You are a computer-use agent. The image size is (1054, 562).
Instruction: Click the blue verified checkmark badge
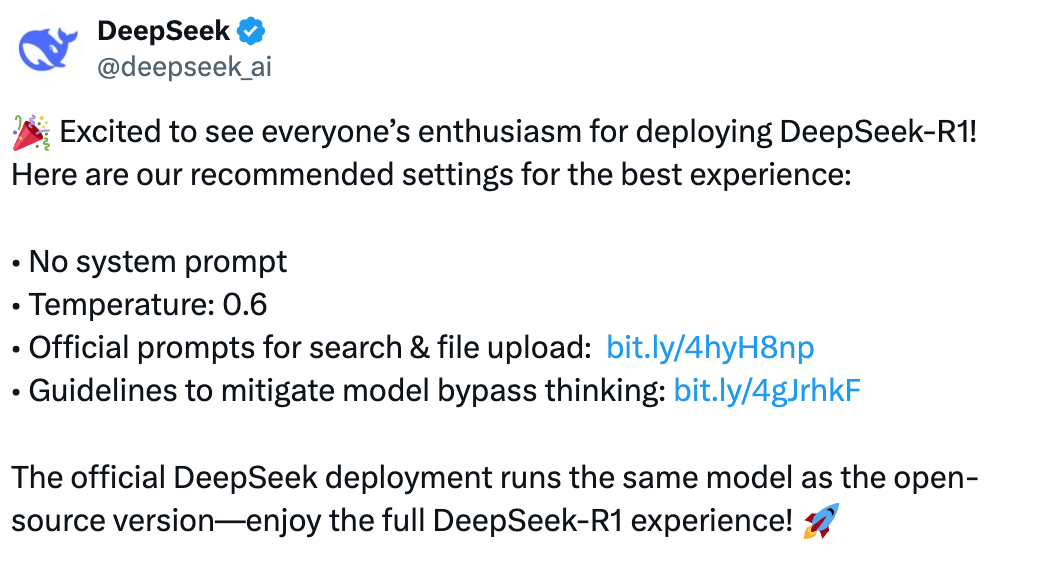pyautogui.click(x=251, y=31)
